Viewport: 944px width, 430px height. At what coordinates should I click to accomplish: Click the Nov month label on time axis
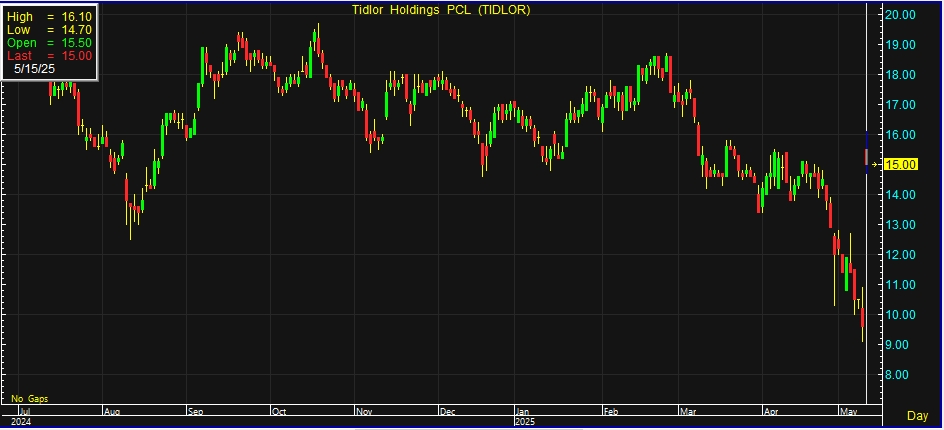click(365, 413)
